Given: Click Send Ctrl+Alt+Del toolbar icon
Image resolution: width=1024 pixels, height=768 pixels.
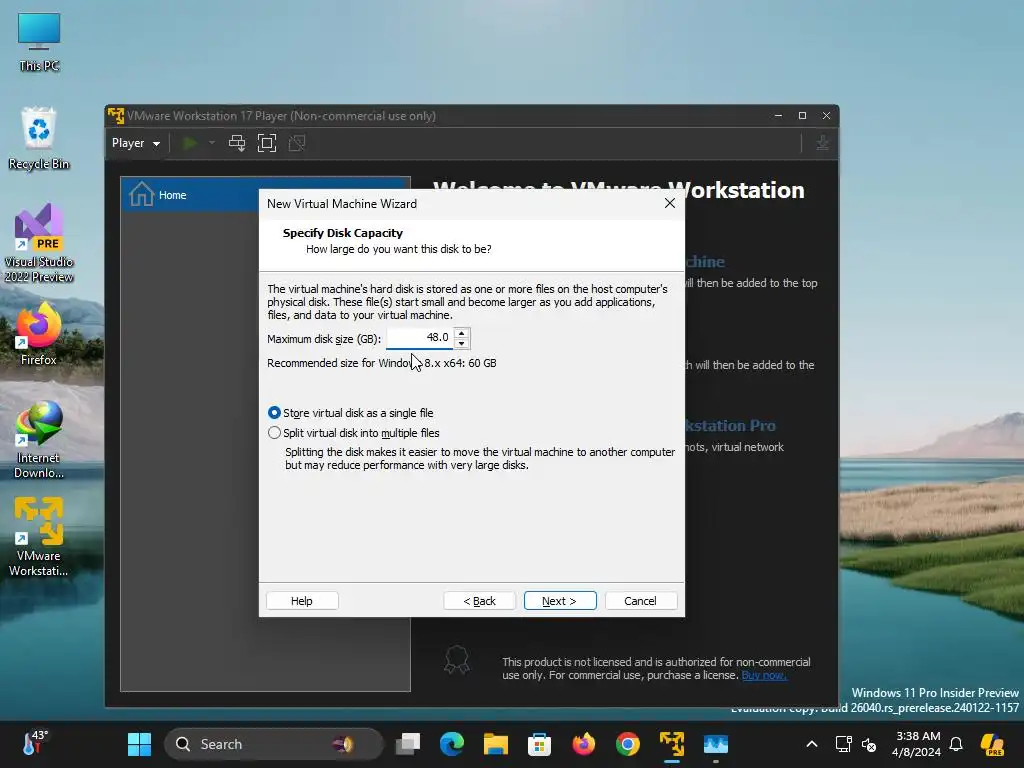Looking at the screenshot, I should tap(237, 143).
